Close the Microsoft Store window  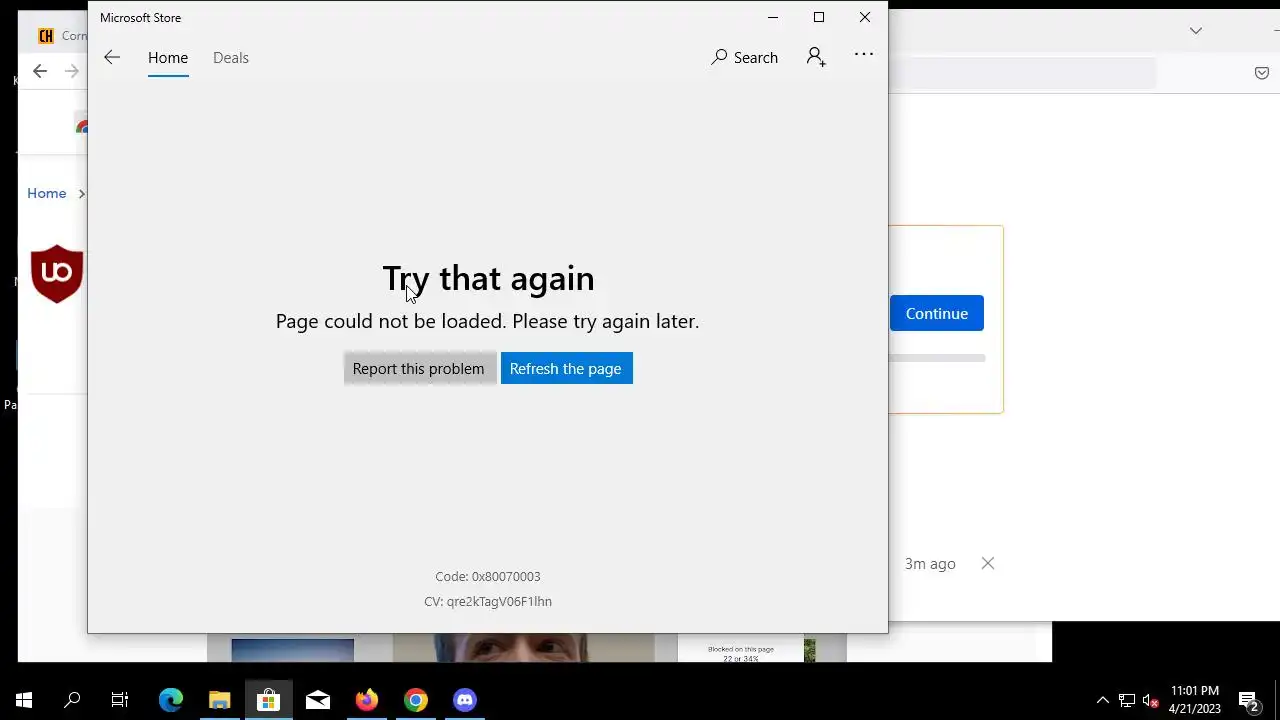pyautogui.click(x=865, y=17)
